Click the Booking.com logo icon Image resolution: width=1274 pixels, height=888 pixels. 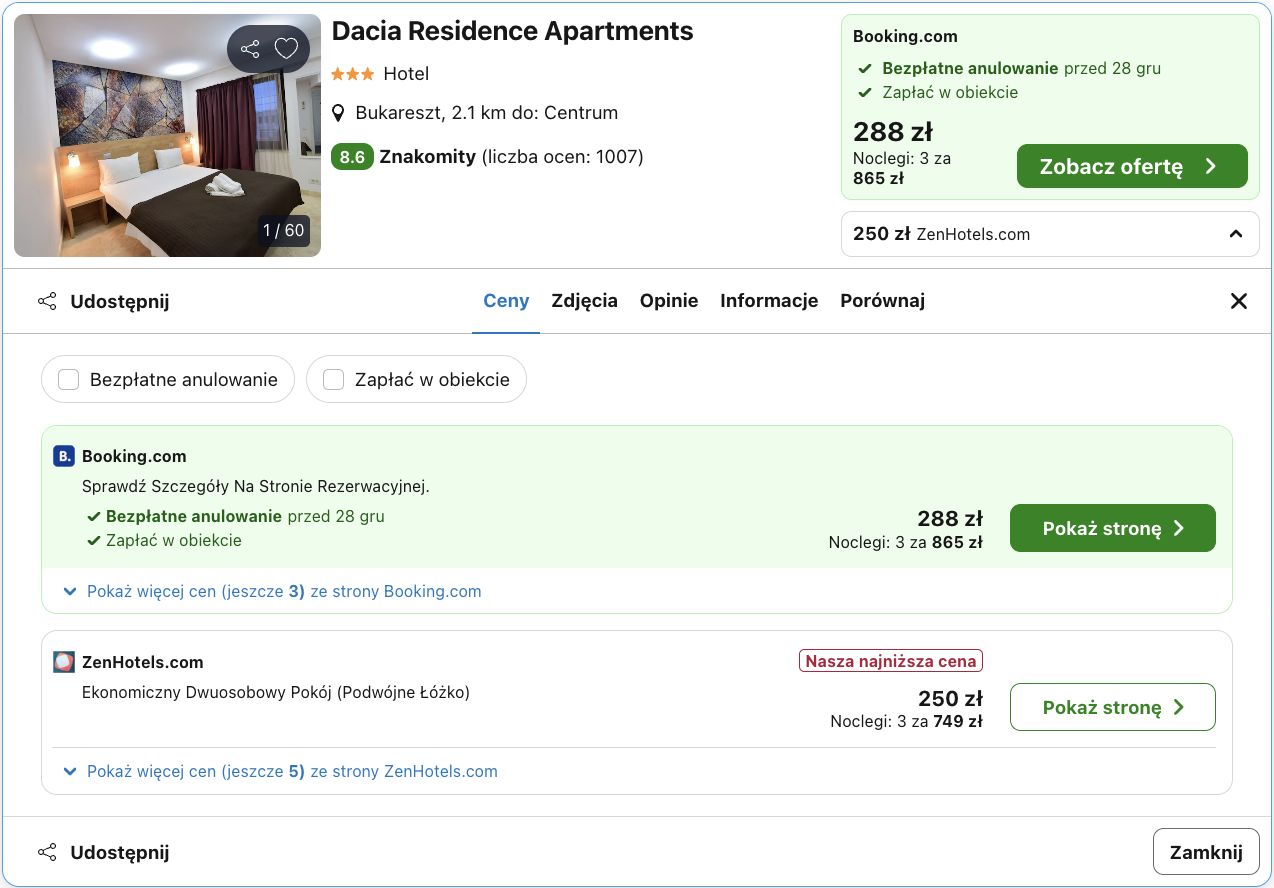point(63,455)
